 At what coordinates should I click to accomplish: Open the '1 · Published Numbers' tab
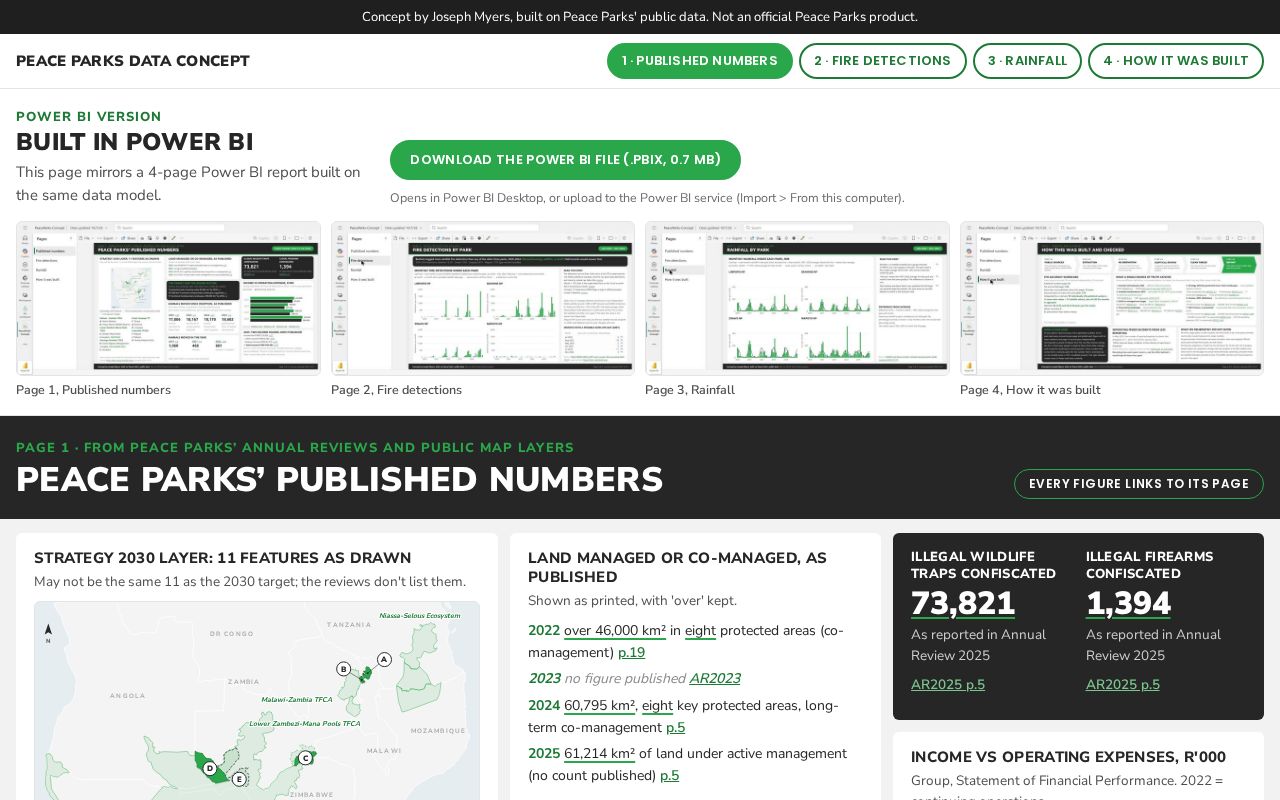pyautogui.click(x=700, y=61)
